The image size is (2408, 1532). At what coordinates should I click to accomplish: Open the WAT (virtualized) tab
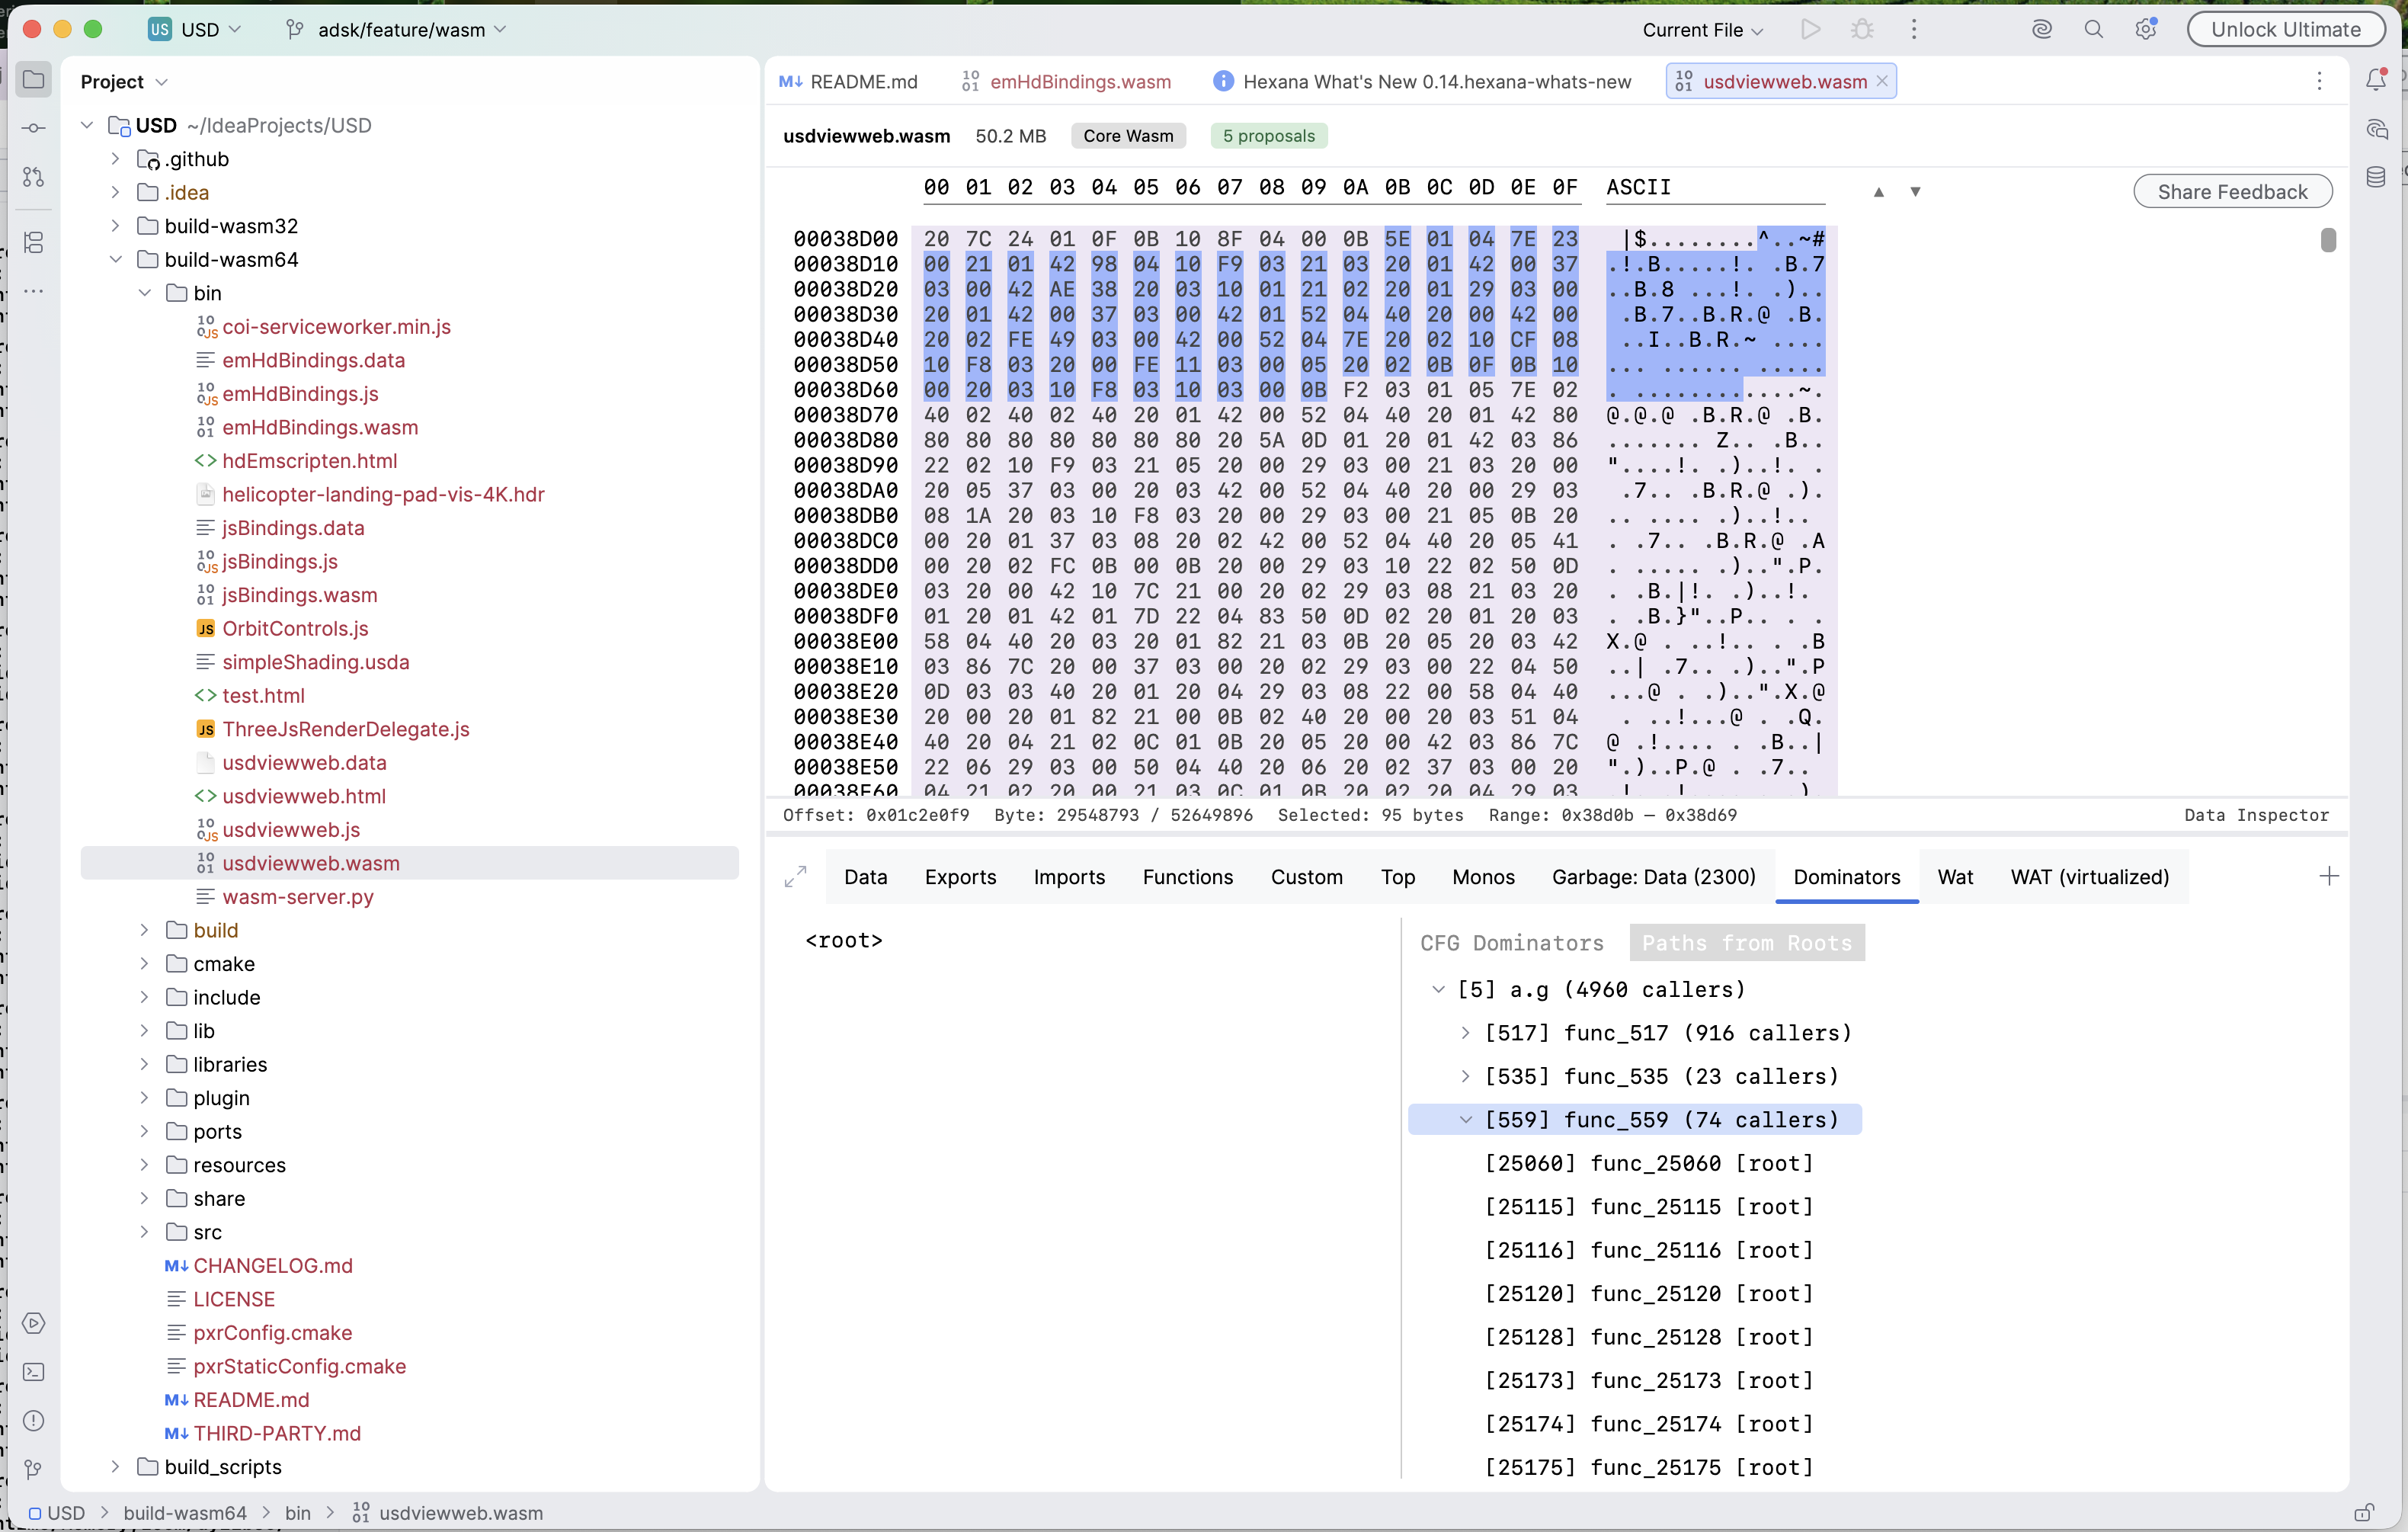click(2089, 877)
